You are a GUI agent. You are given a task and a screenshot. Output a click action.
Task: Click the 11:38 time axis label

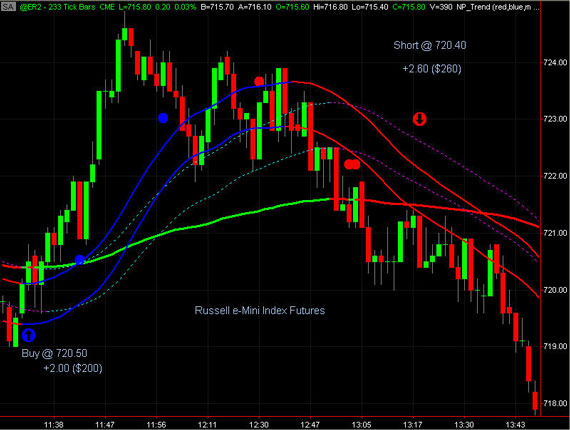coord(54,425)
